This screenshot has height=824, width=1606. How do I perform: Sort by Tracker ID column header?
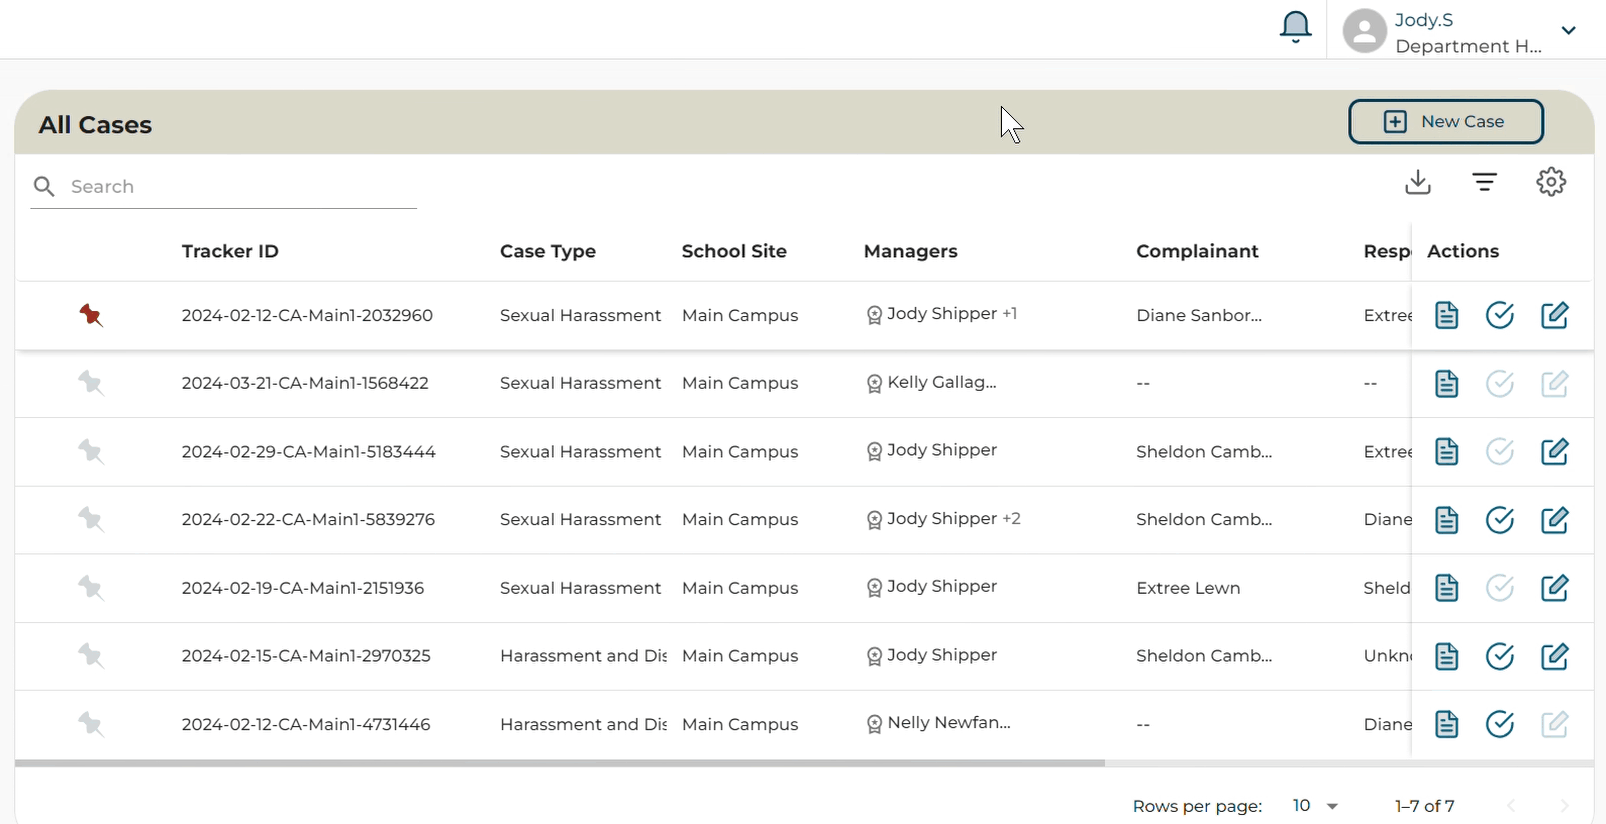(x=230, y=251)
